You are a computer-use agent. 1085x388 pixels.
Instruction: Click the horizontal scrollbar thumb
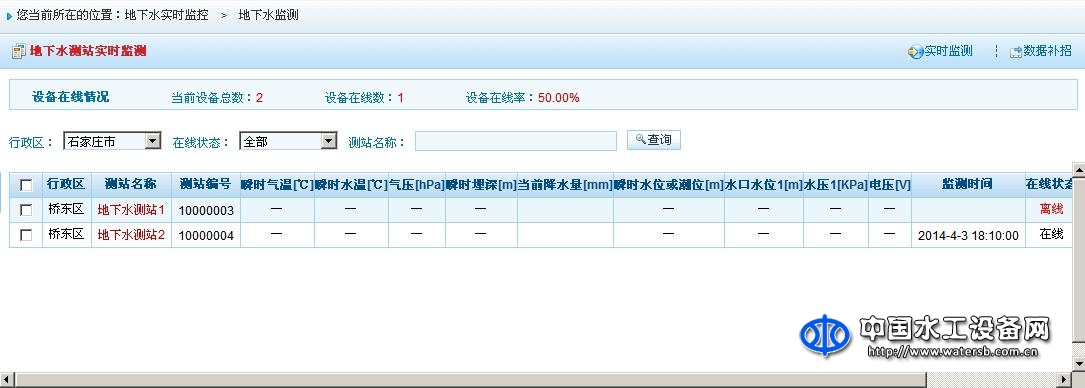[470, 380]
